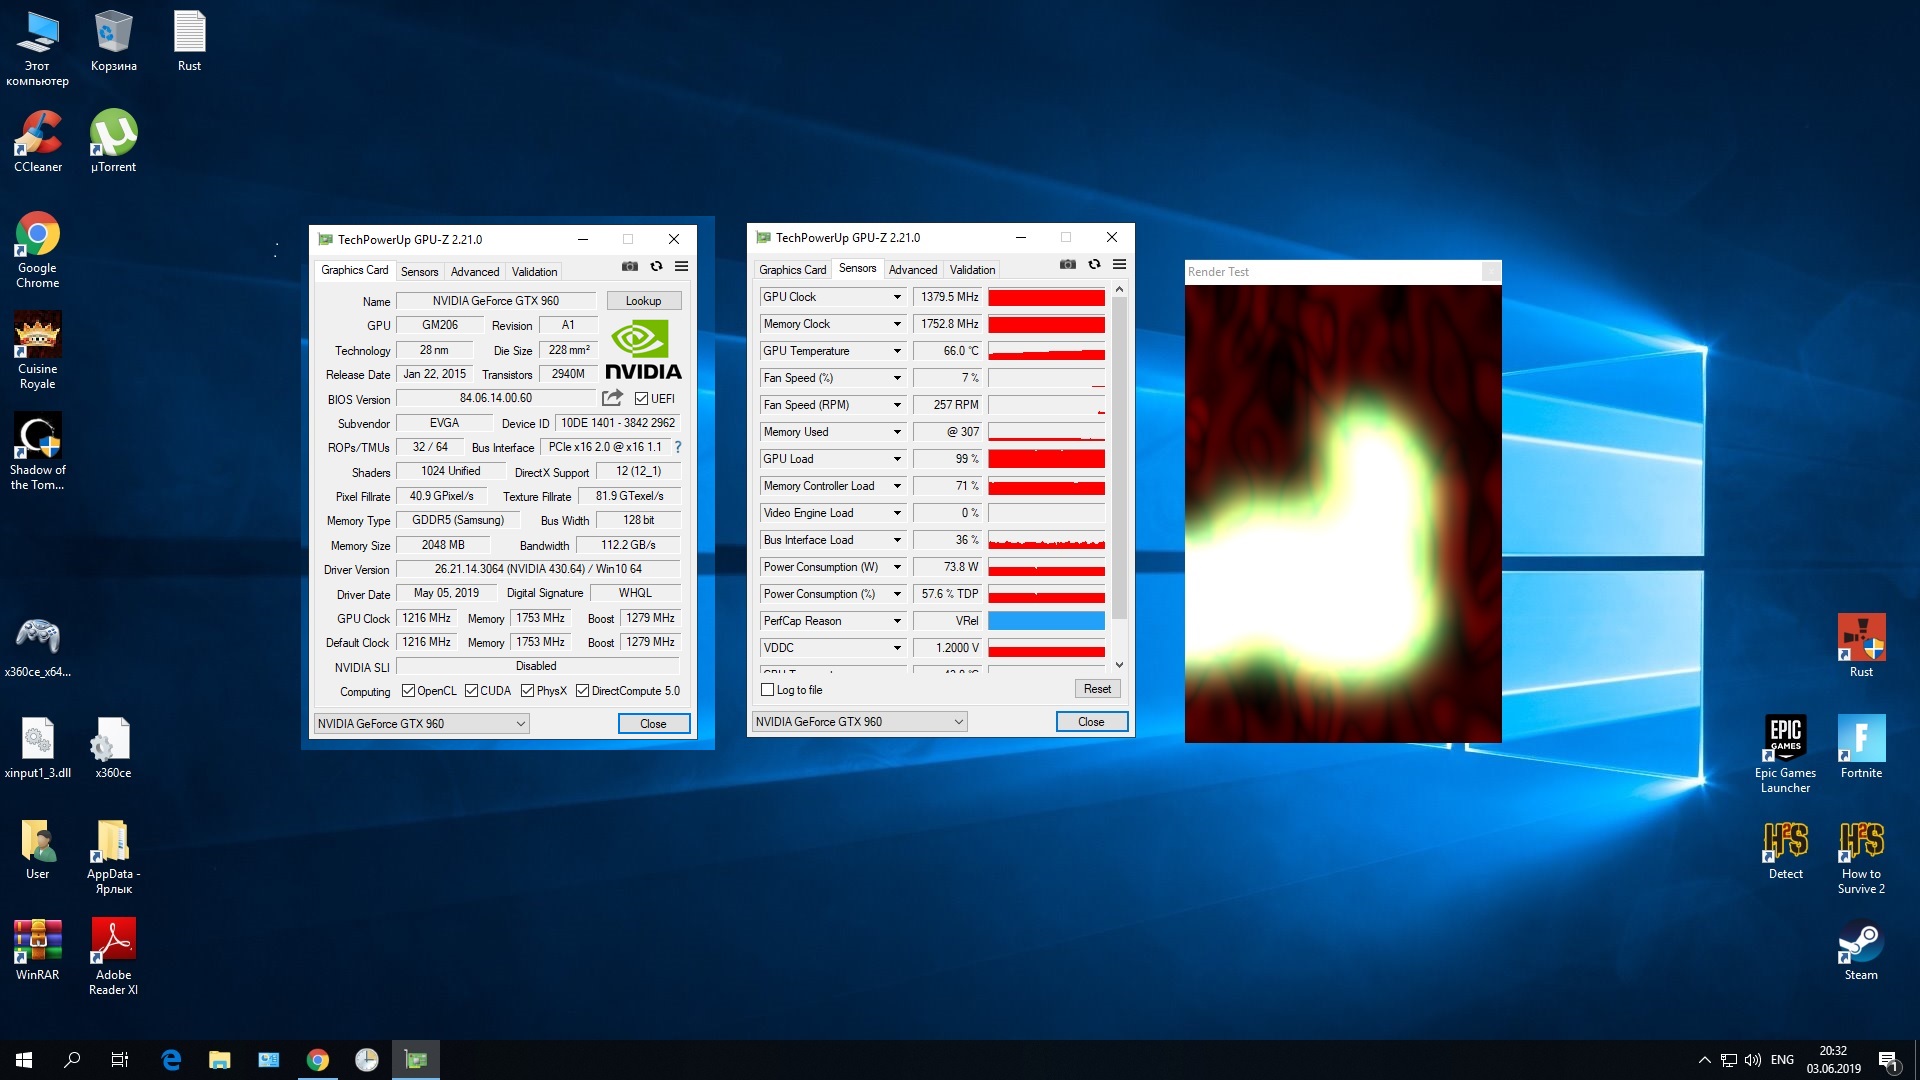Click Google Chrome in the taskbar
Image resolution: width=1920 pixels, height=1080 pixels.
click(x=318, y=1060)
